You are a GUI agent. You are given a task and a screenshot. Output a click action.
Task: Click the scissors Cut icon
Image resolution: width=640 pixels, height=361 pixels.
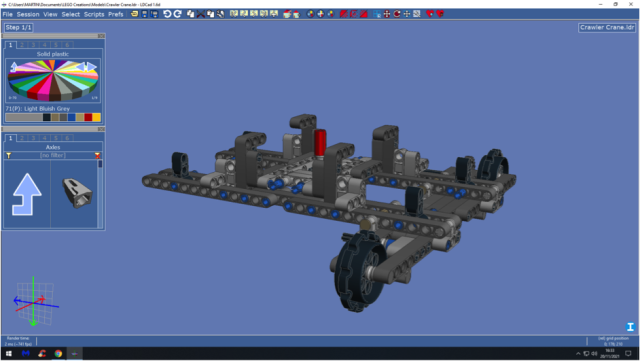click(201, 14)
